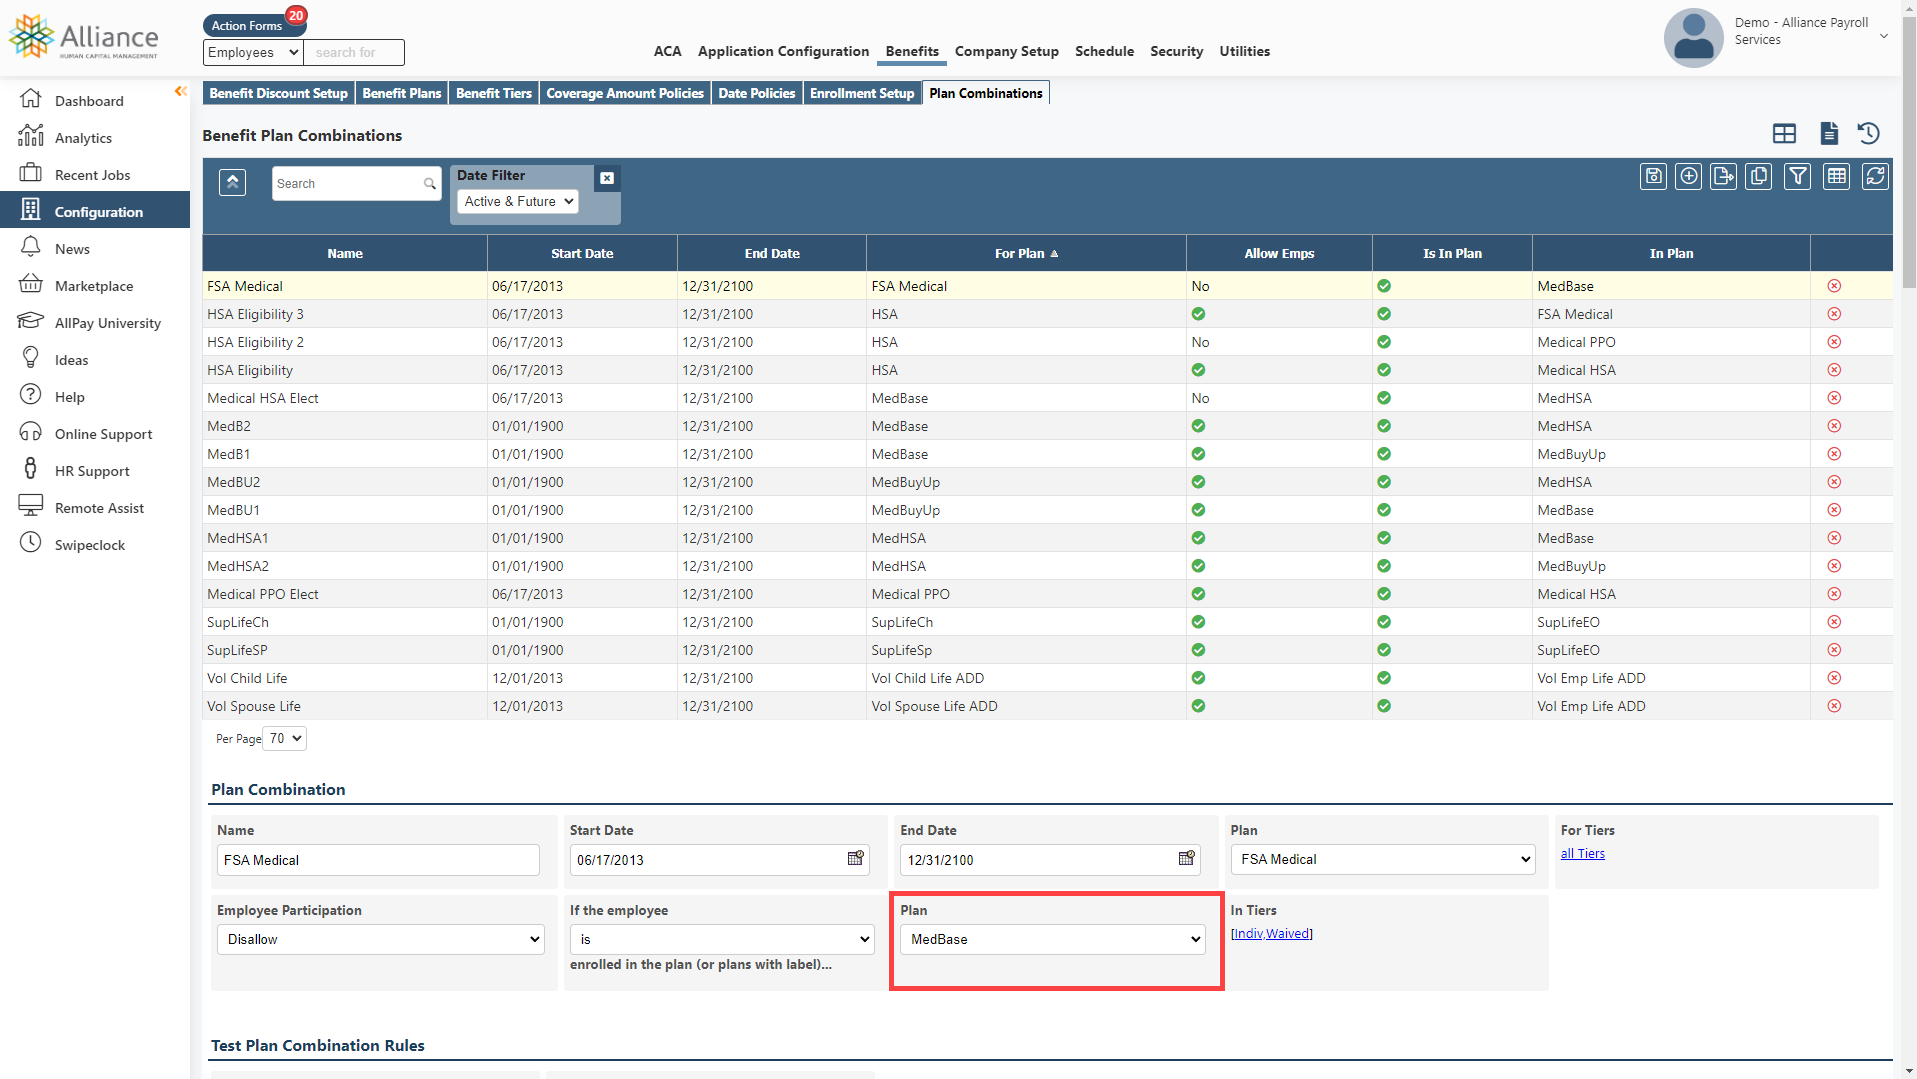Delete the Vol Spouse Life row via red X
The height and width of the screenshot is (1079, 1917).
click(1834, 706)
